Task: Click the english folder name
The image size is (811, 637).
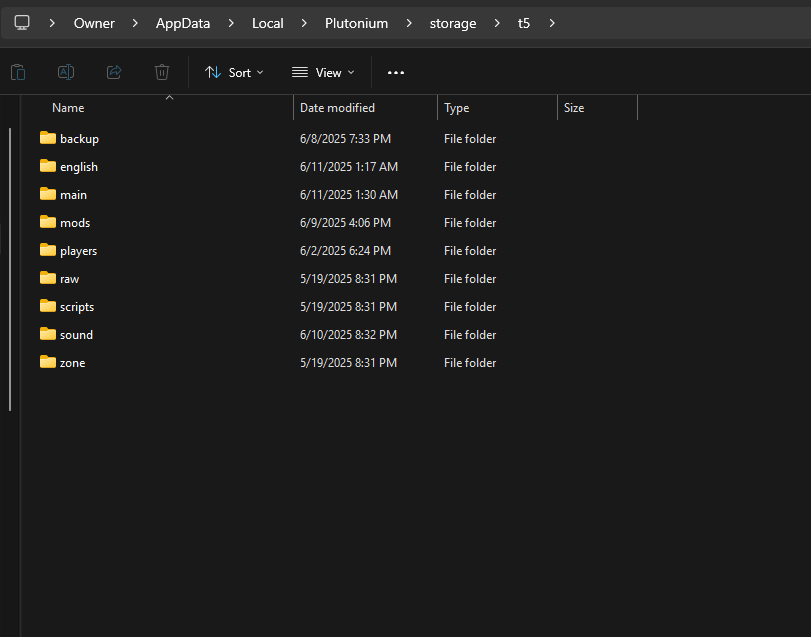Action: click(x=79, y=166)
